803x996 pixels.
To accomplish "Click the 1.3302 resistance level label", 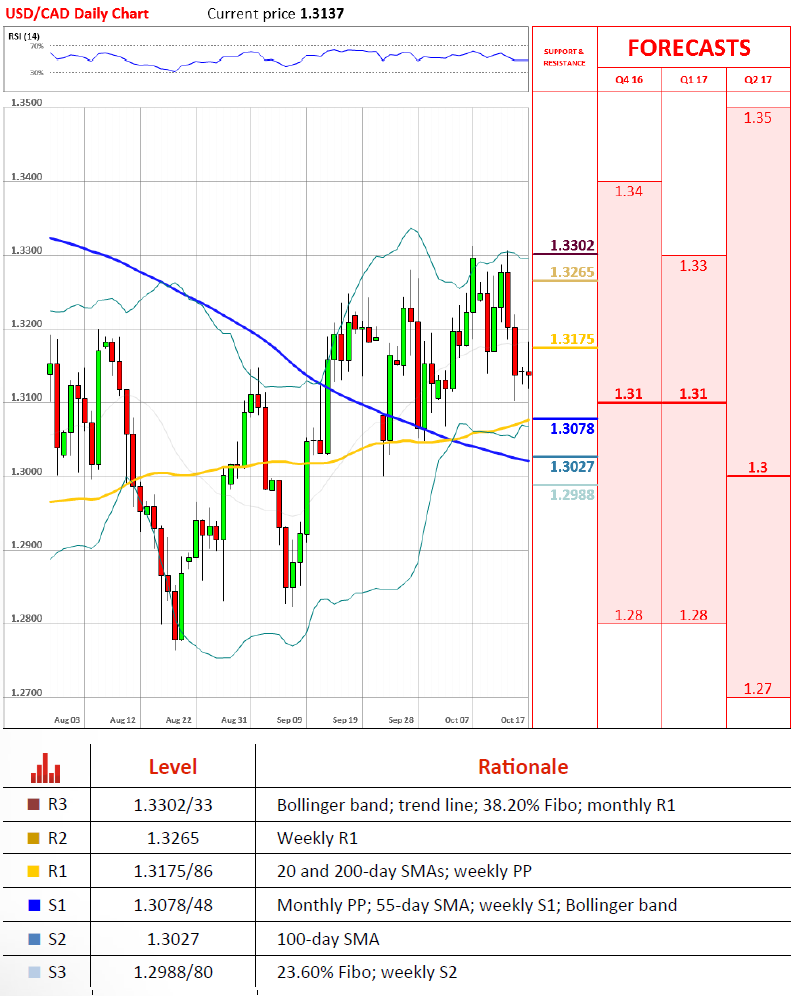I will 572,245.
